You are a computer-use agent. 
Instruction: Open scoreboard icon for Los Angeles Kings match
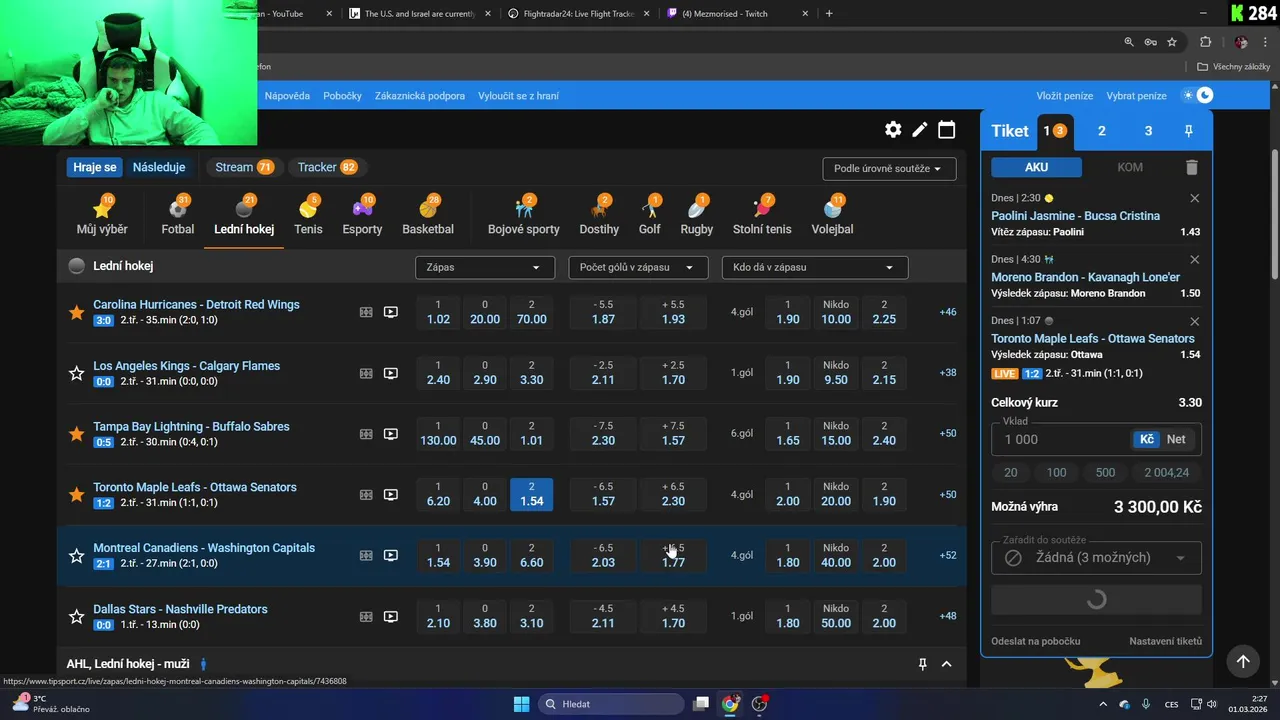click(366, 373)
